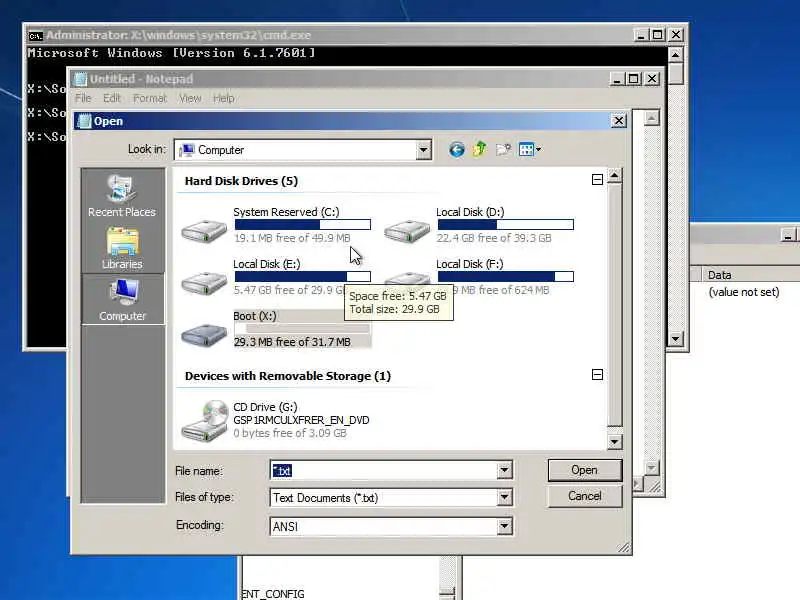Expand the File name dropdown arrow

point(504,470)
